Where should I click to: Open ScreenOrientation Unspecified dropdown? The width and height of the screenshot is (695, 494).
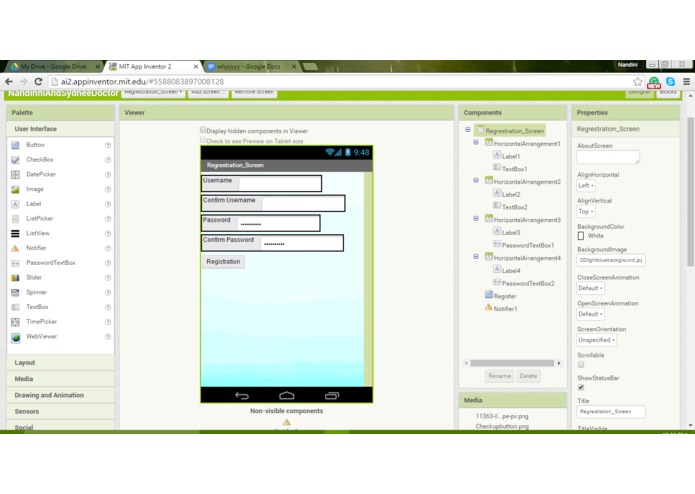pos(597,340)
